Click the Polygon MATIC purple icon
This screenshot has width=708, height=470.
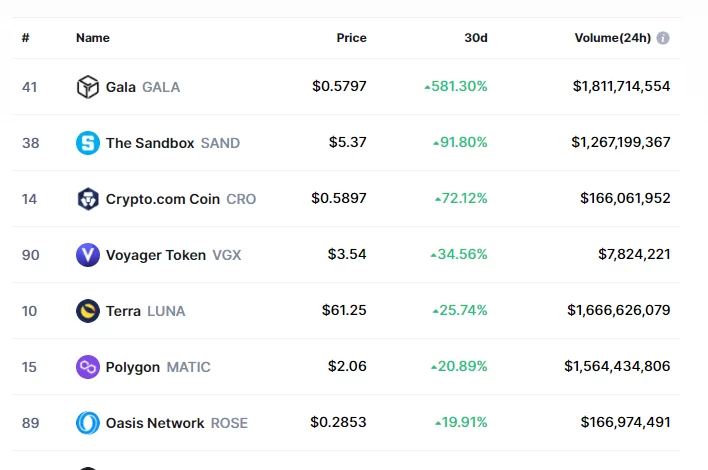[88, 367]
